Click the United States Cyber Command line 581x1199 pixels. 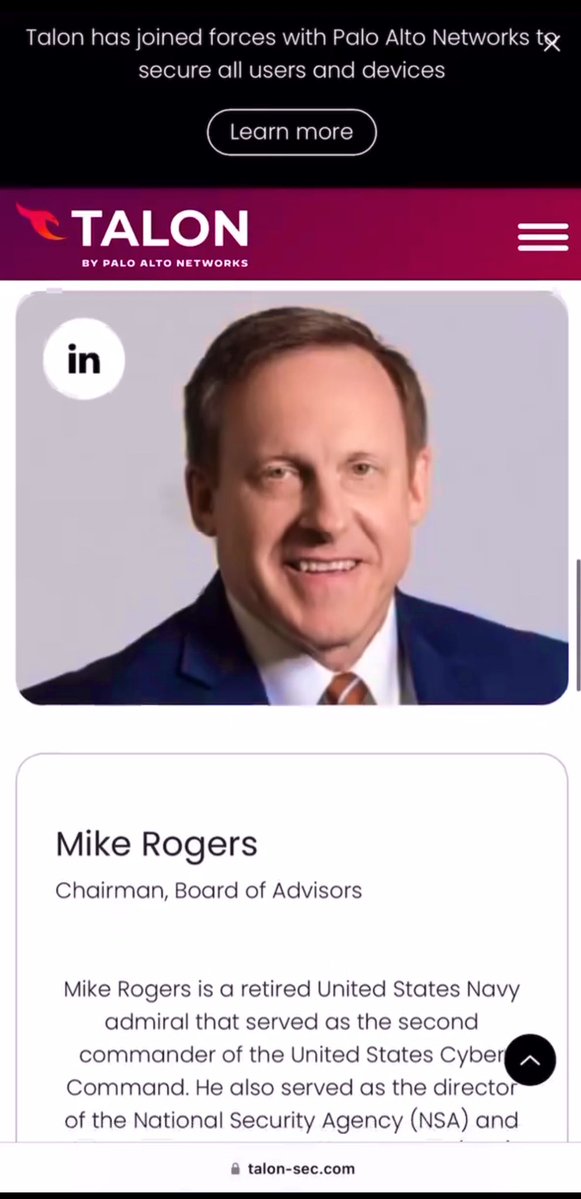coord(291,1054)
